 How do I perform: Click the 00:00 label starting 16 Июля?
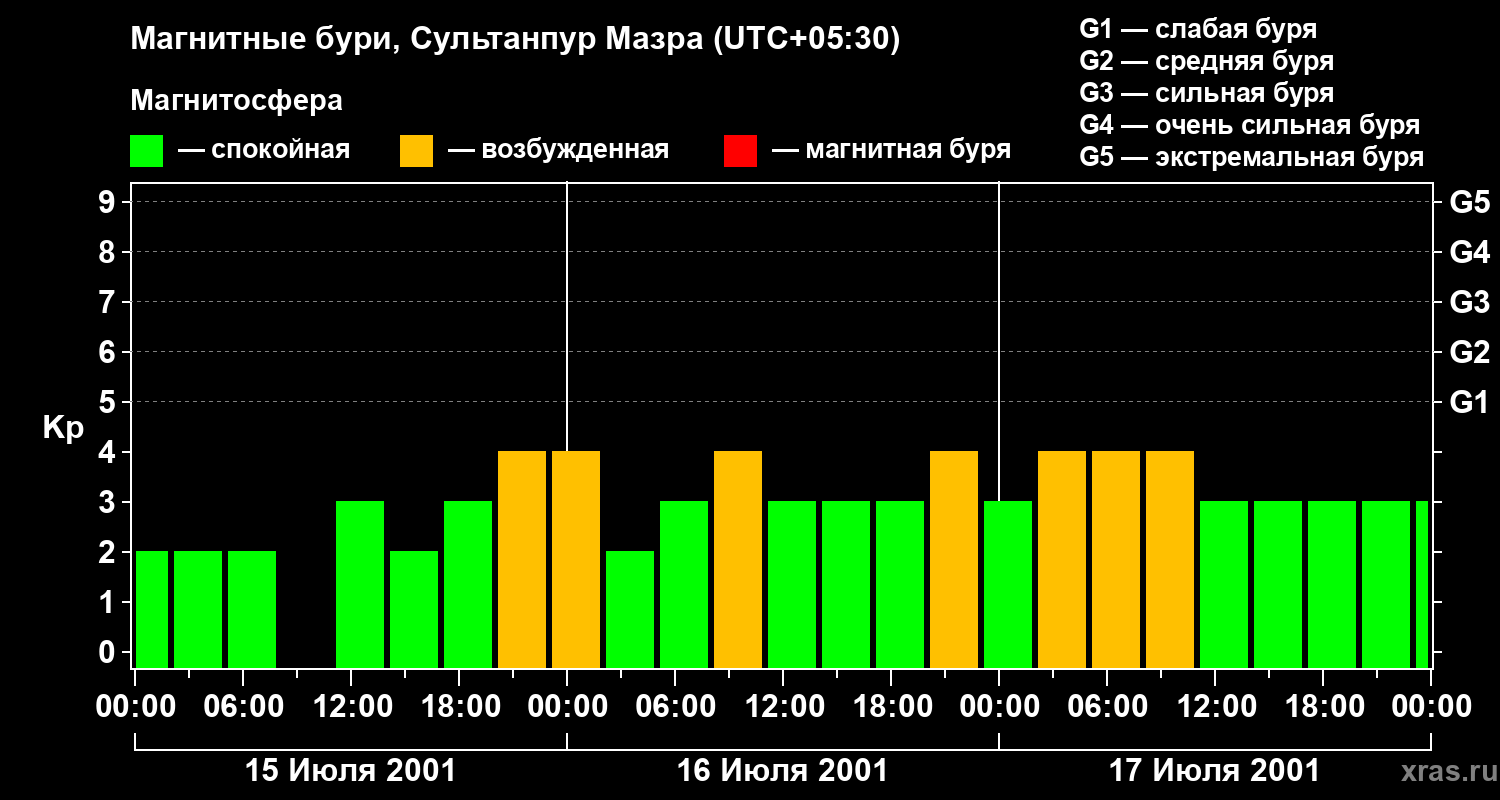click(567, 707)
